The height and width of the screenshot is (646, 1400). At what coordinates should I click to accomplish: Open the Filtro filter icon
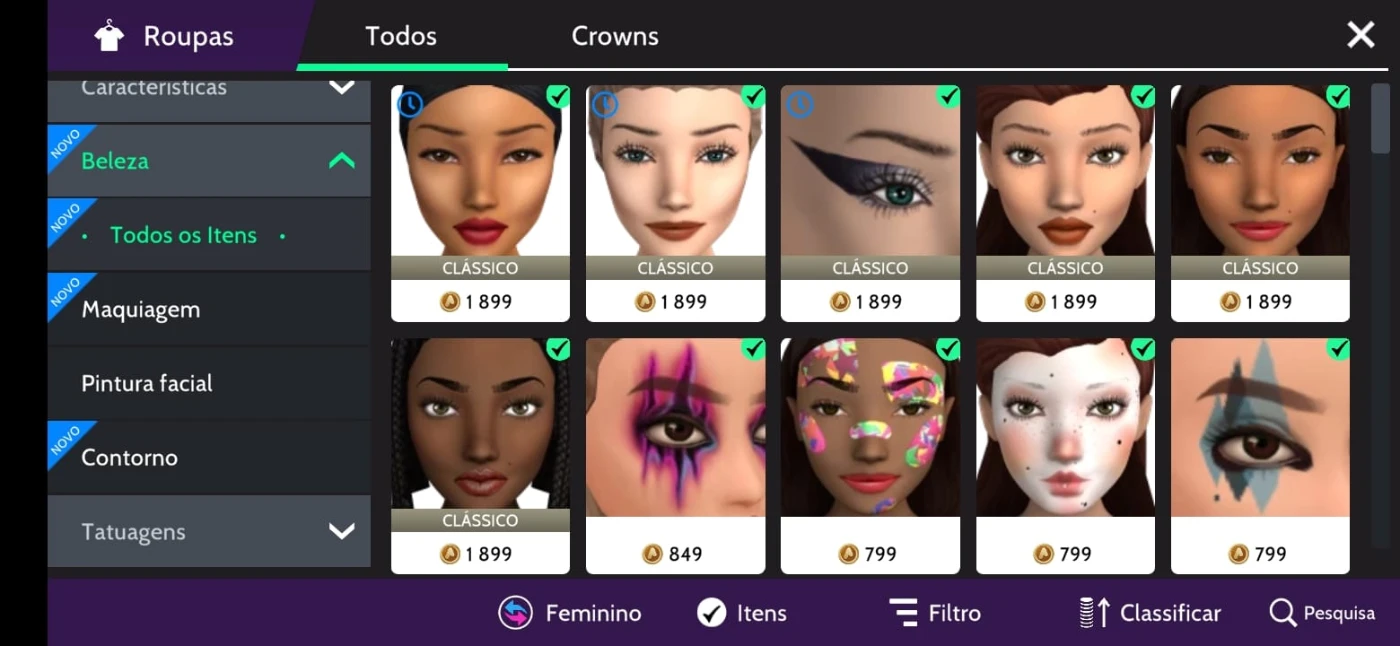pyautogui.click(x=904, y=613)
